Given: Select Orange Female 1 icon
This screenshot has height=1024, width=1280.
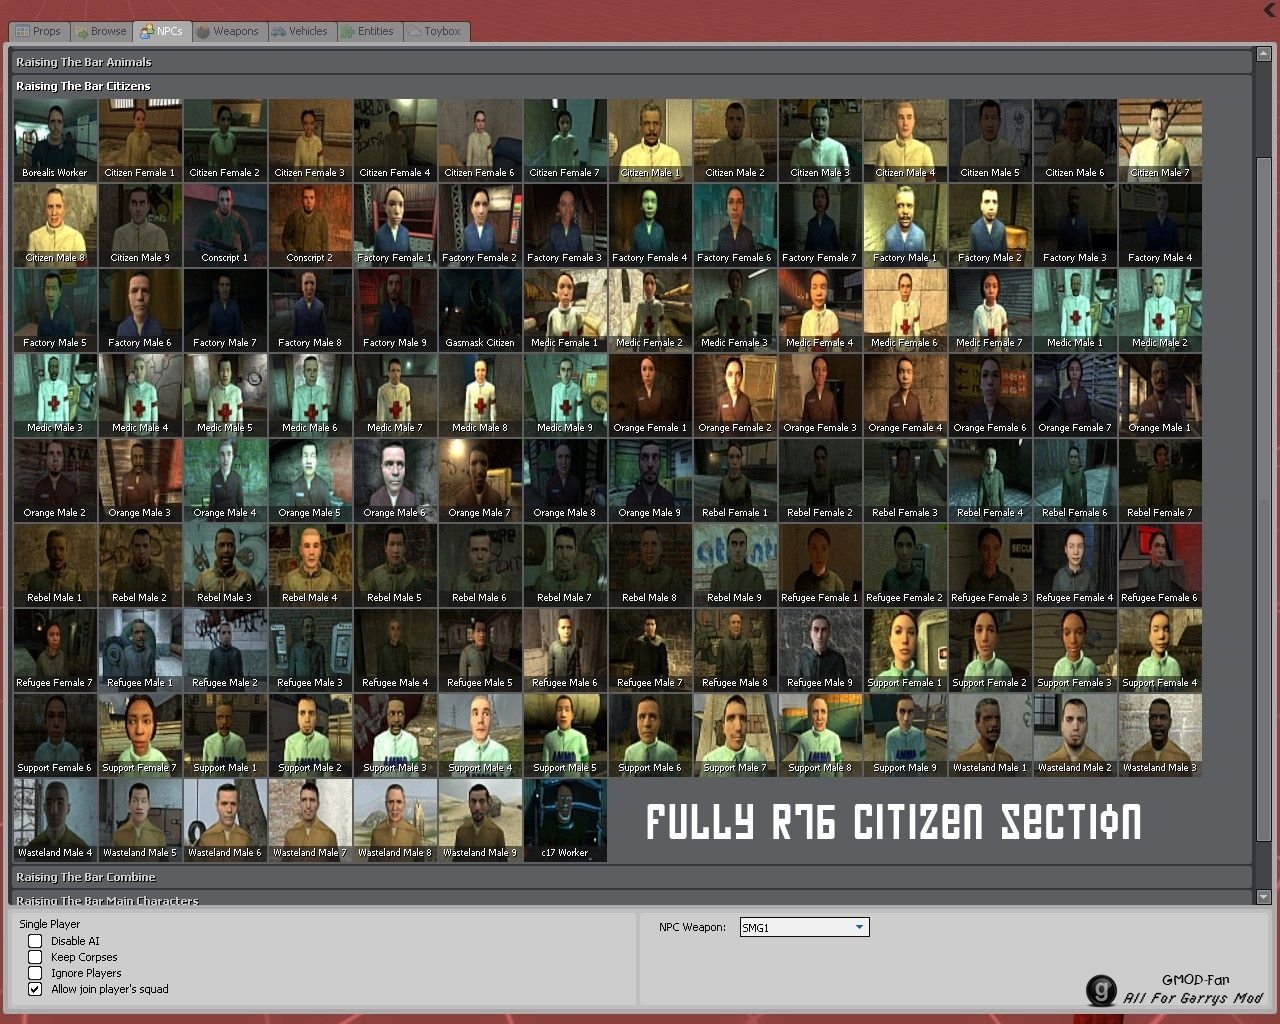Looking at the screenshot, I should (x=650, y=395).
